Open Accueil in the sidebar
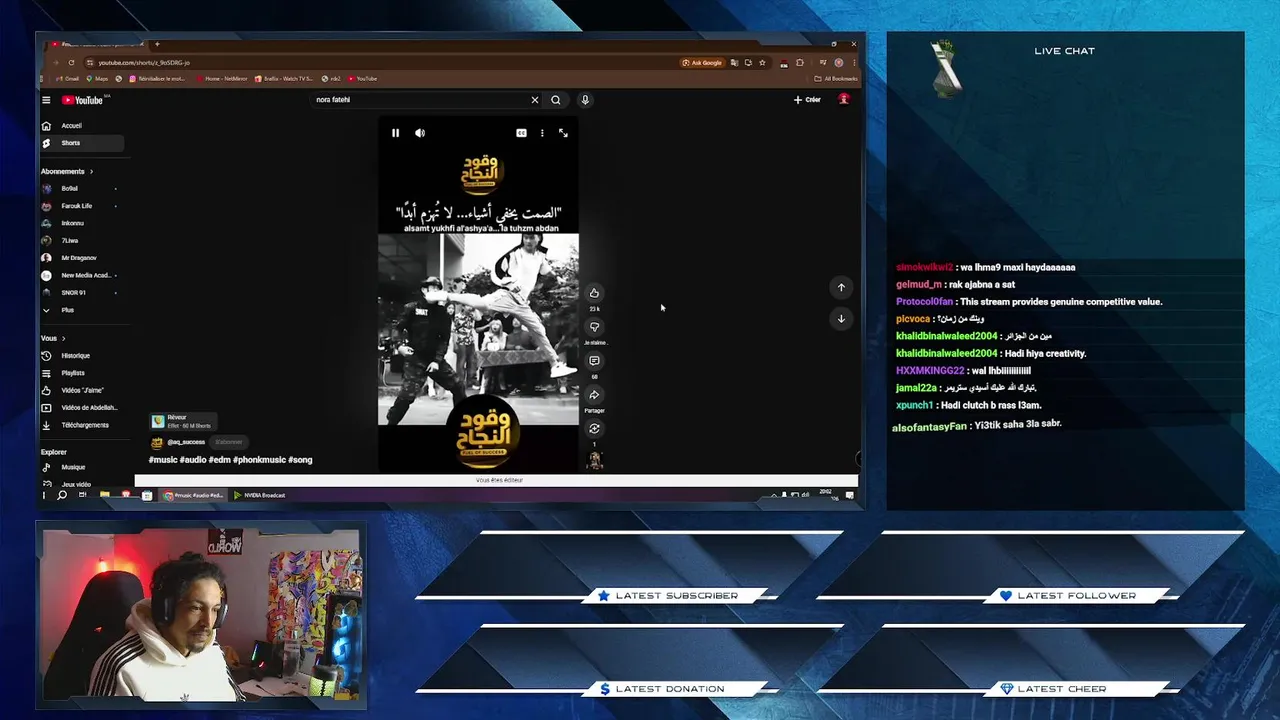This screenshot has height=720, width=1280. pyautogui.click(x=82, y=126)
